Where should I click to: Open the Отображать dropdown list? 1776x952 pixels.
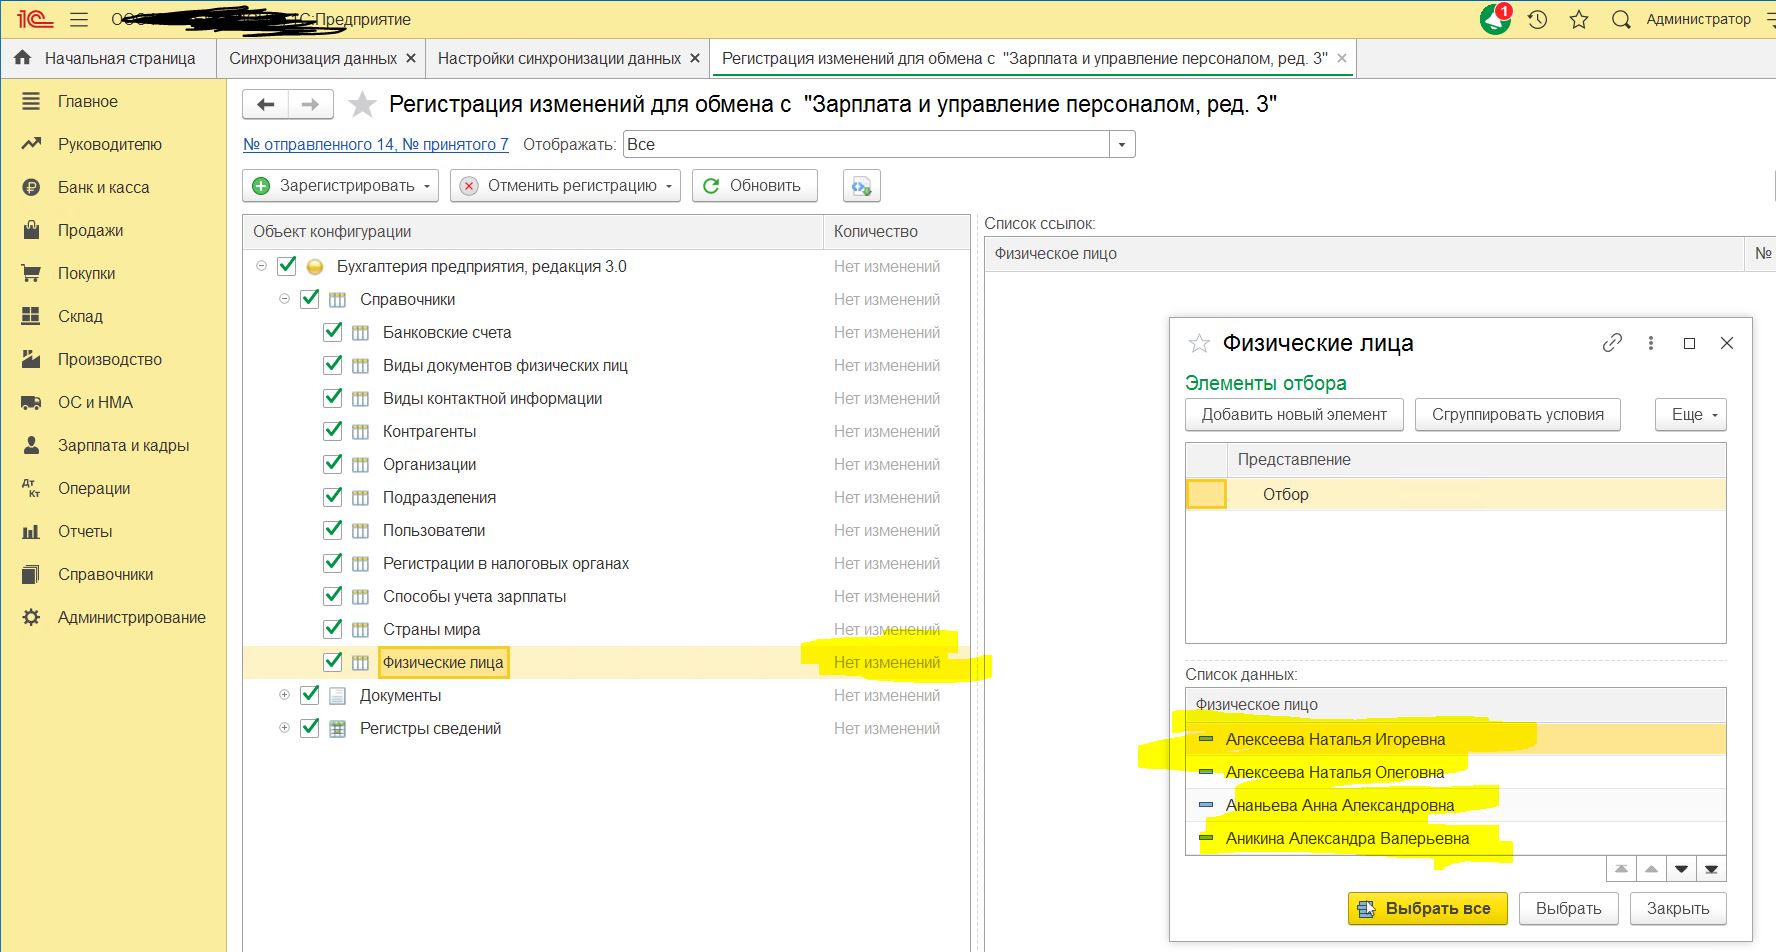pyautogui.click(x=1122, y=145)
